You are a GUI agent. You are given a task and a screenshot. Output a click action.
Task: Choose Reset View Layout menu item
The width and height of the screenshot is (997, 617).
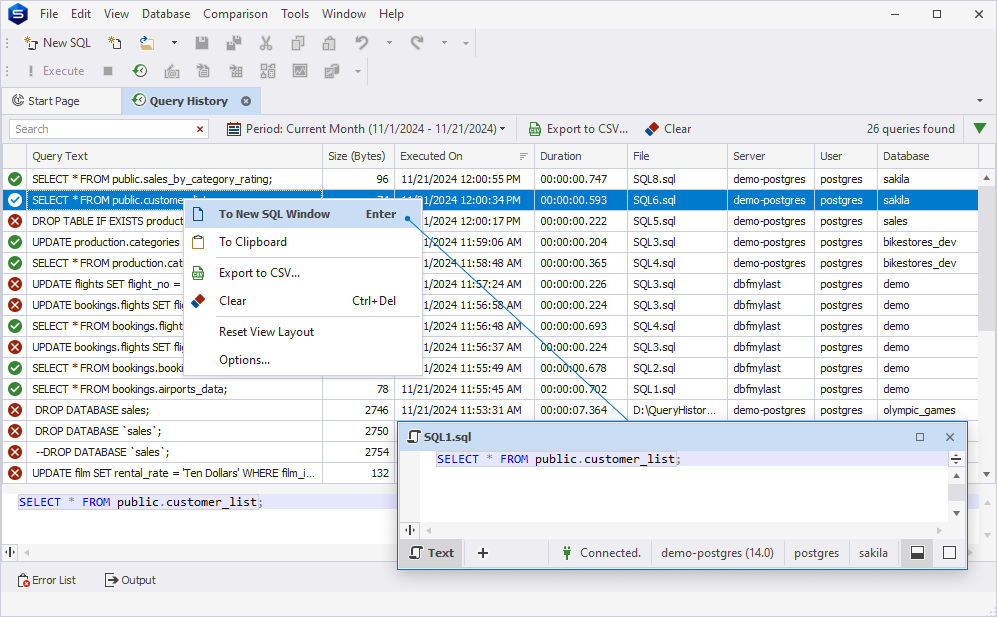pos(303,332)
